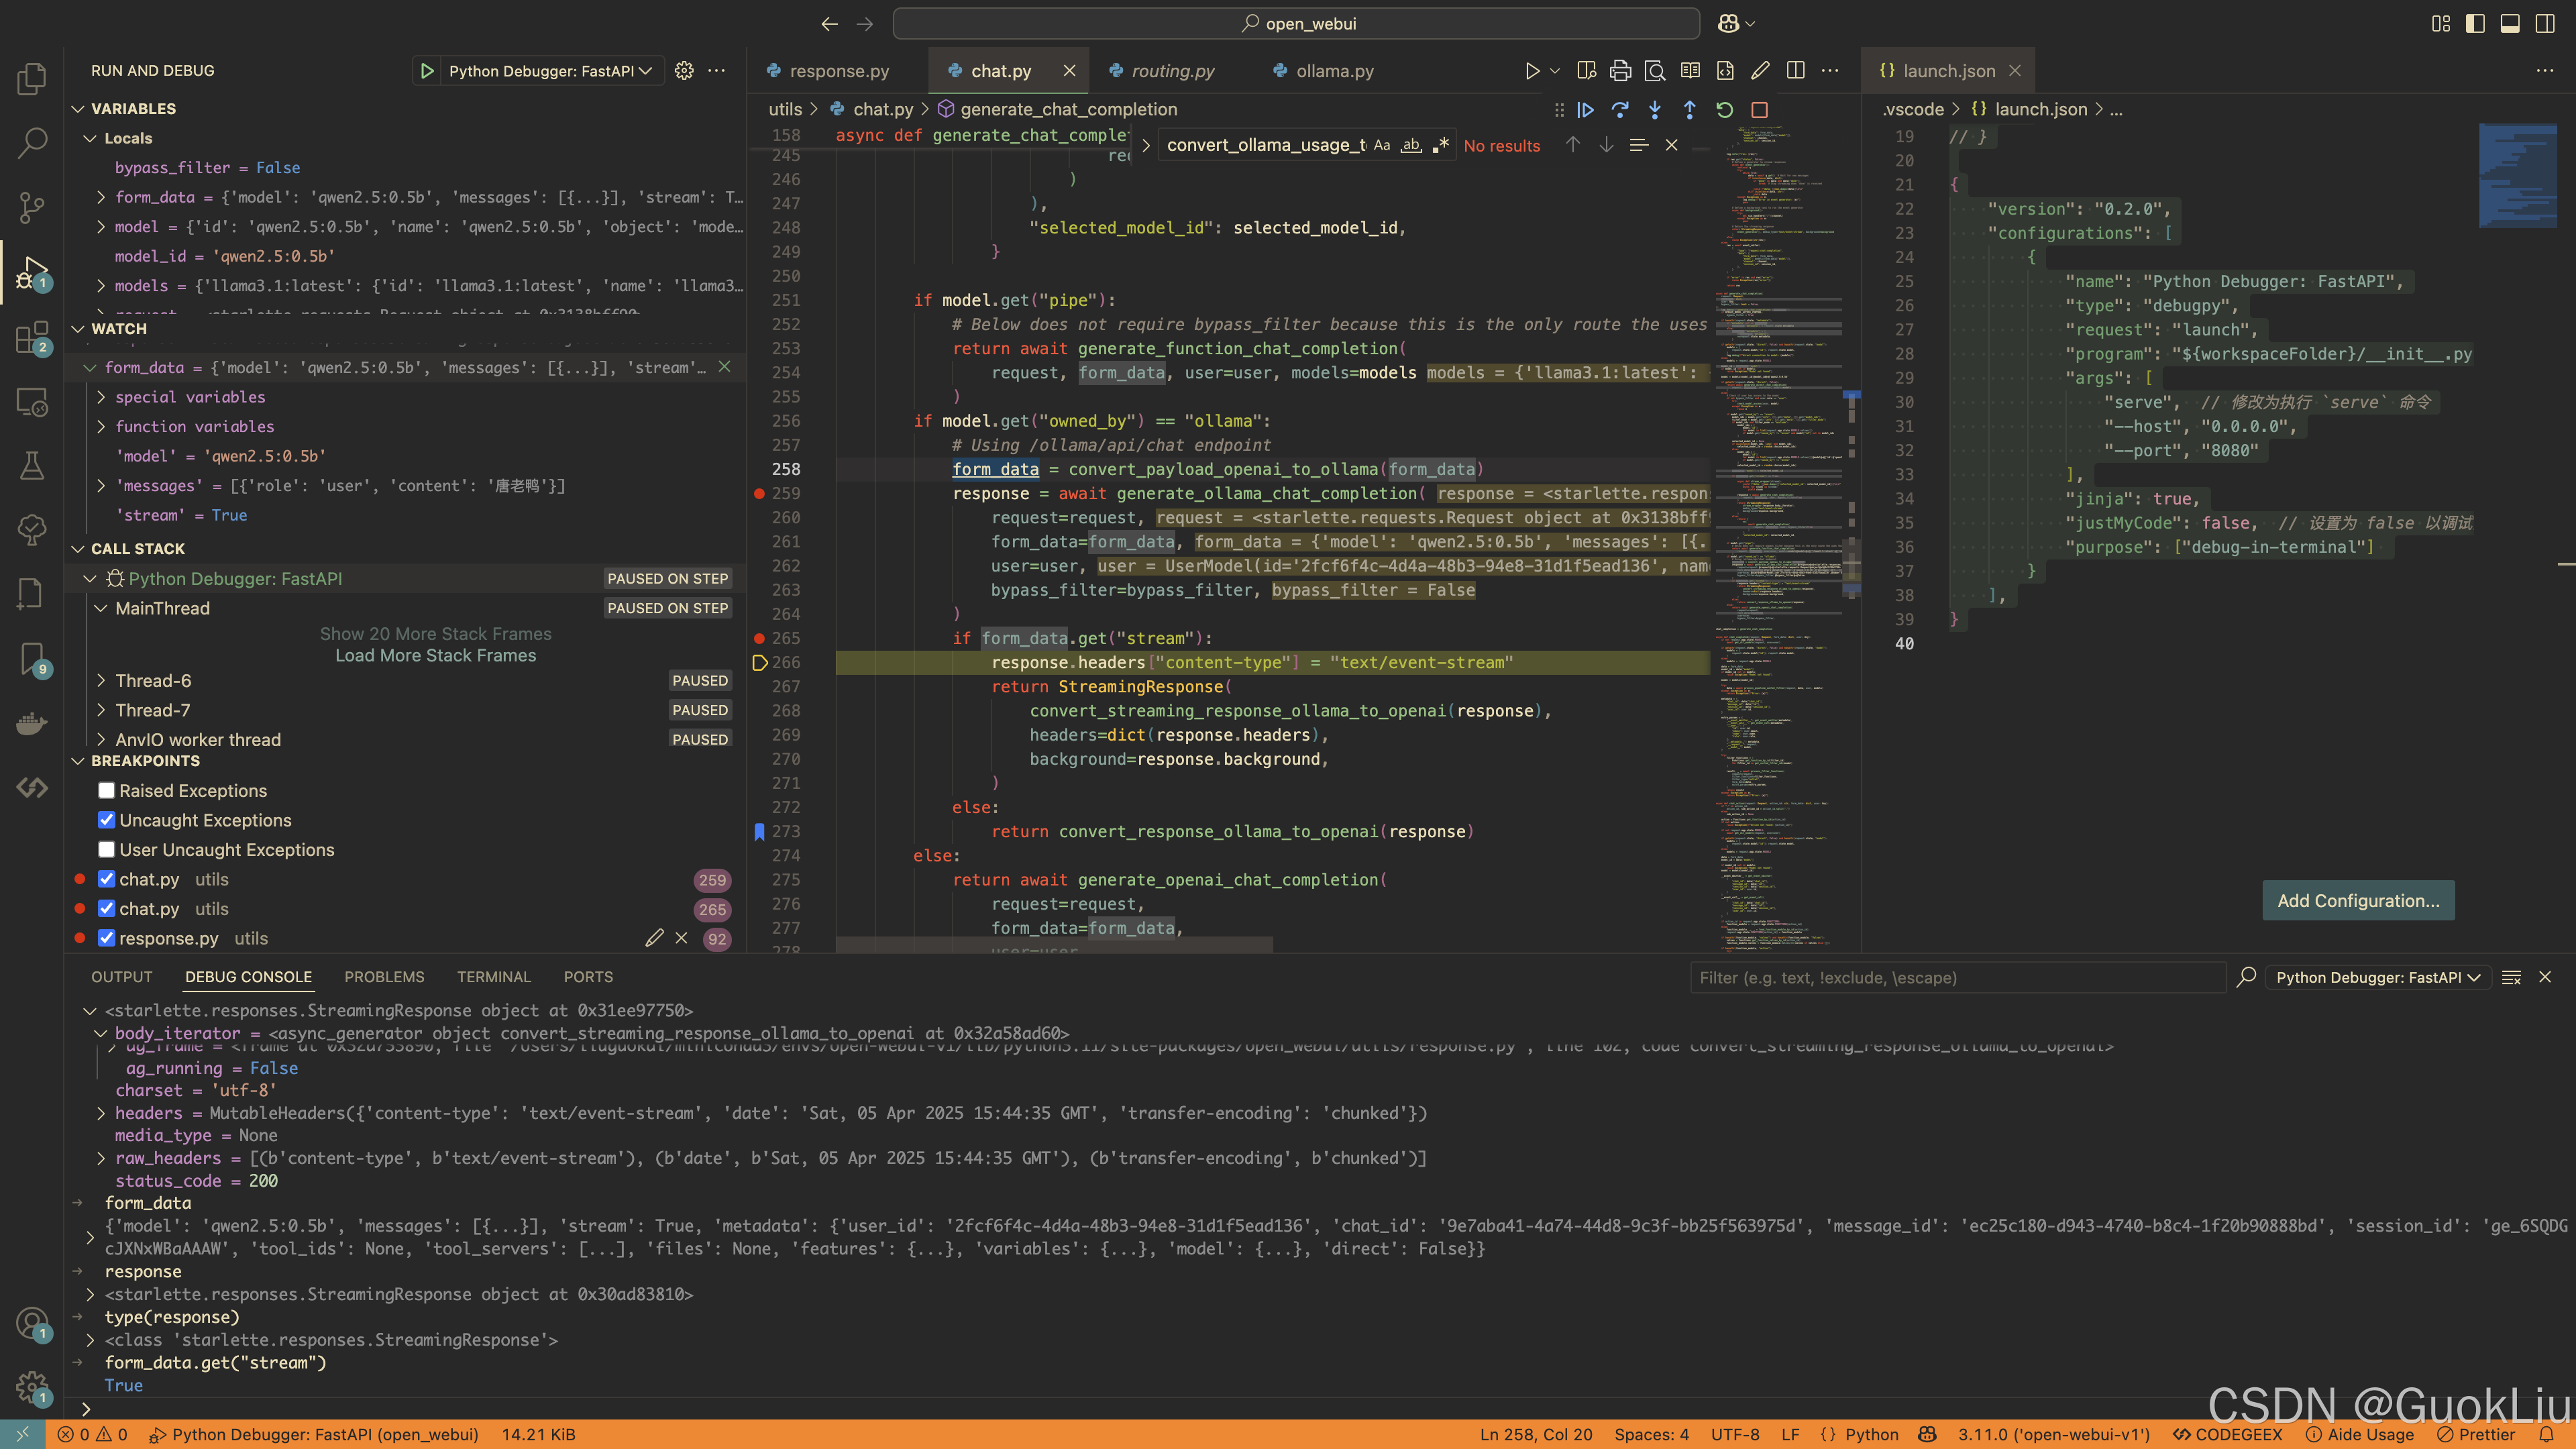Open the Explorer view in the activity bar

32,78
